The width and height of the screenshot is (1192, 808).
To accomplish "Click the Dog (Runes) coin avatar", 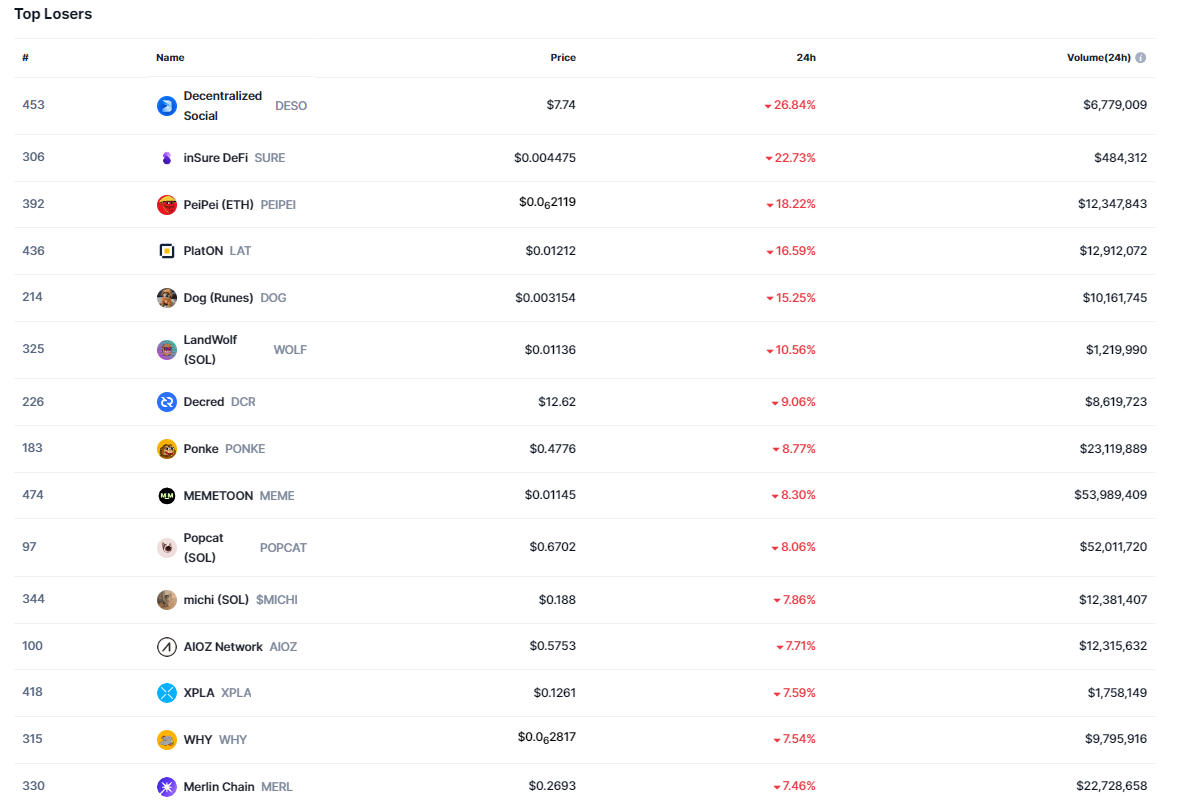I will click(167, 298).
